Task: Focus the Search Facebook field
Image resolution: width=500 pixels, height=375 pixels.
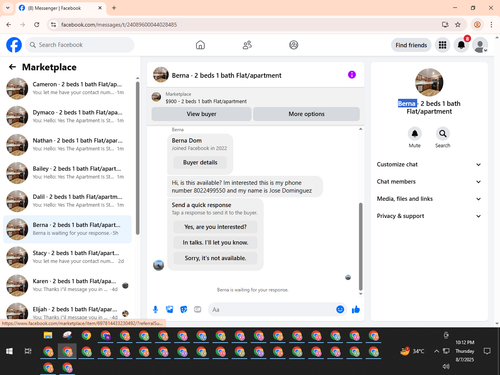Action: point(80,45)
